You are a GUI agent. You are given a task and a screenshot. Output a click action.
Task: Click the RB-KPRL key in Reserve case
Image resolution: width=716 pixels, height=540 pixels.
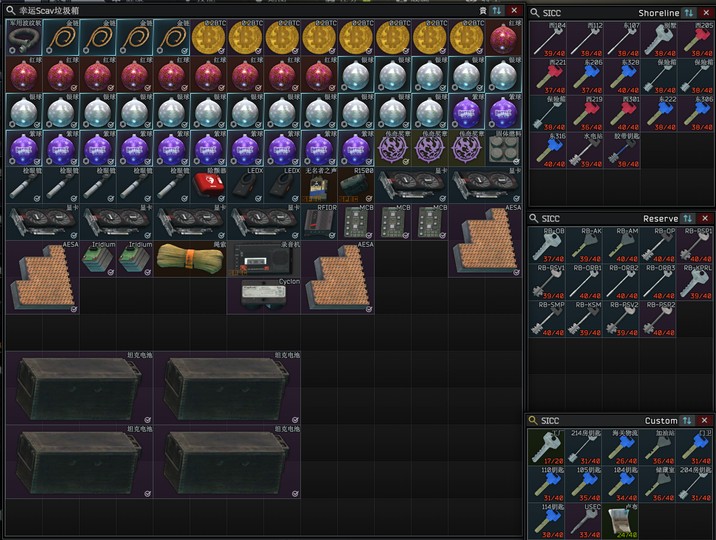[x=697, y=282]
